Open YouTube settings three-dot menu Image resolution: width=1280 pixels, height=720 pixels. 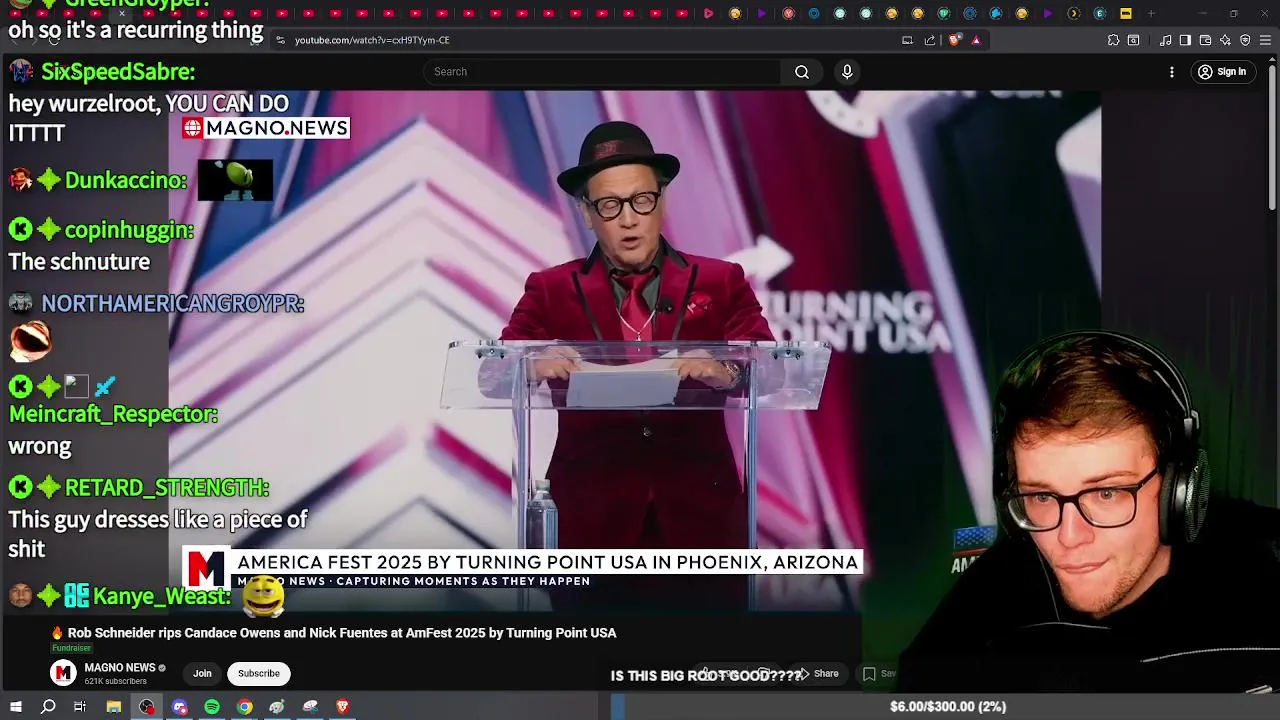[1172, 72]
